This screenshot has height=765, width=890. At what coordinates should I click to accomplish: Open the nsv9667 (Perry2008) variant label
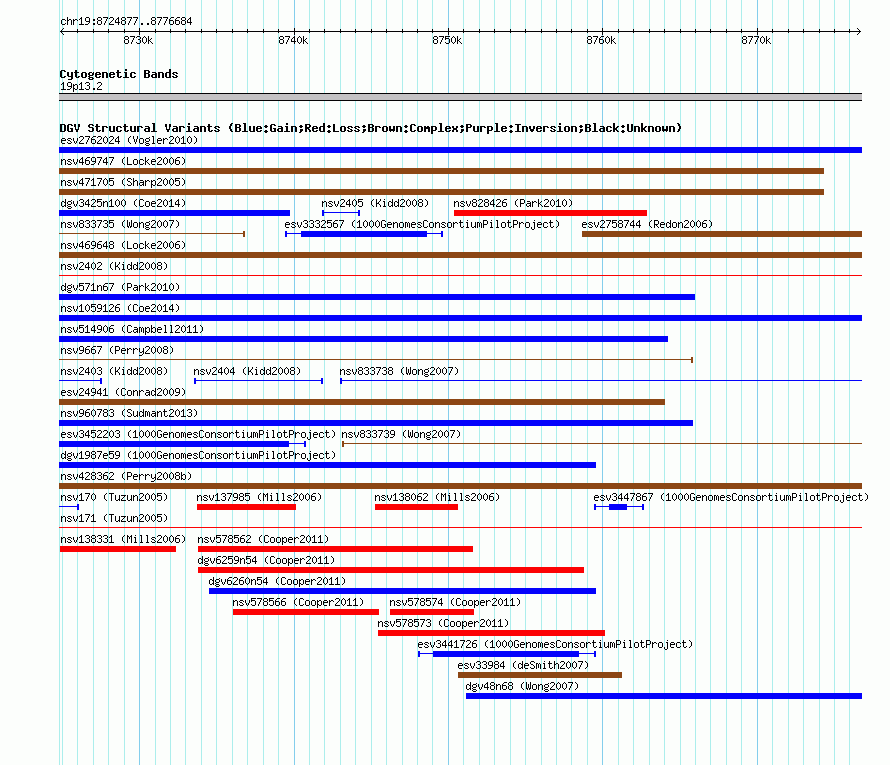click(x=117, y=350)
